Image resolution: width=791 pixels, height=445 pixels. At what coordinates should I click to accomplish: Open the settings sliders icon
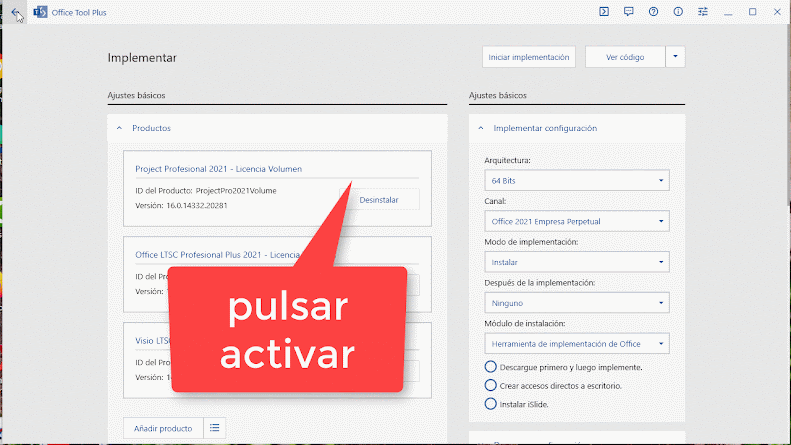(703, 12)
